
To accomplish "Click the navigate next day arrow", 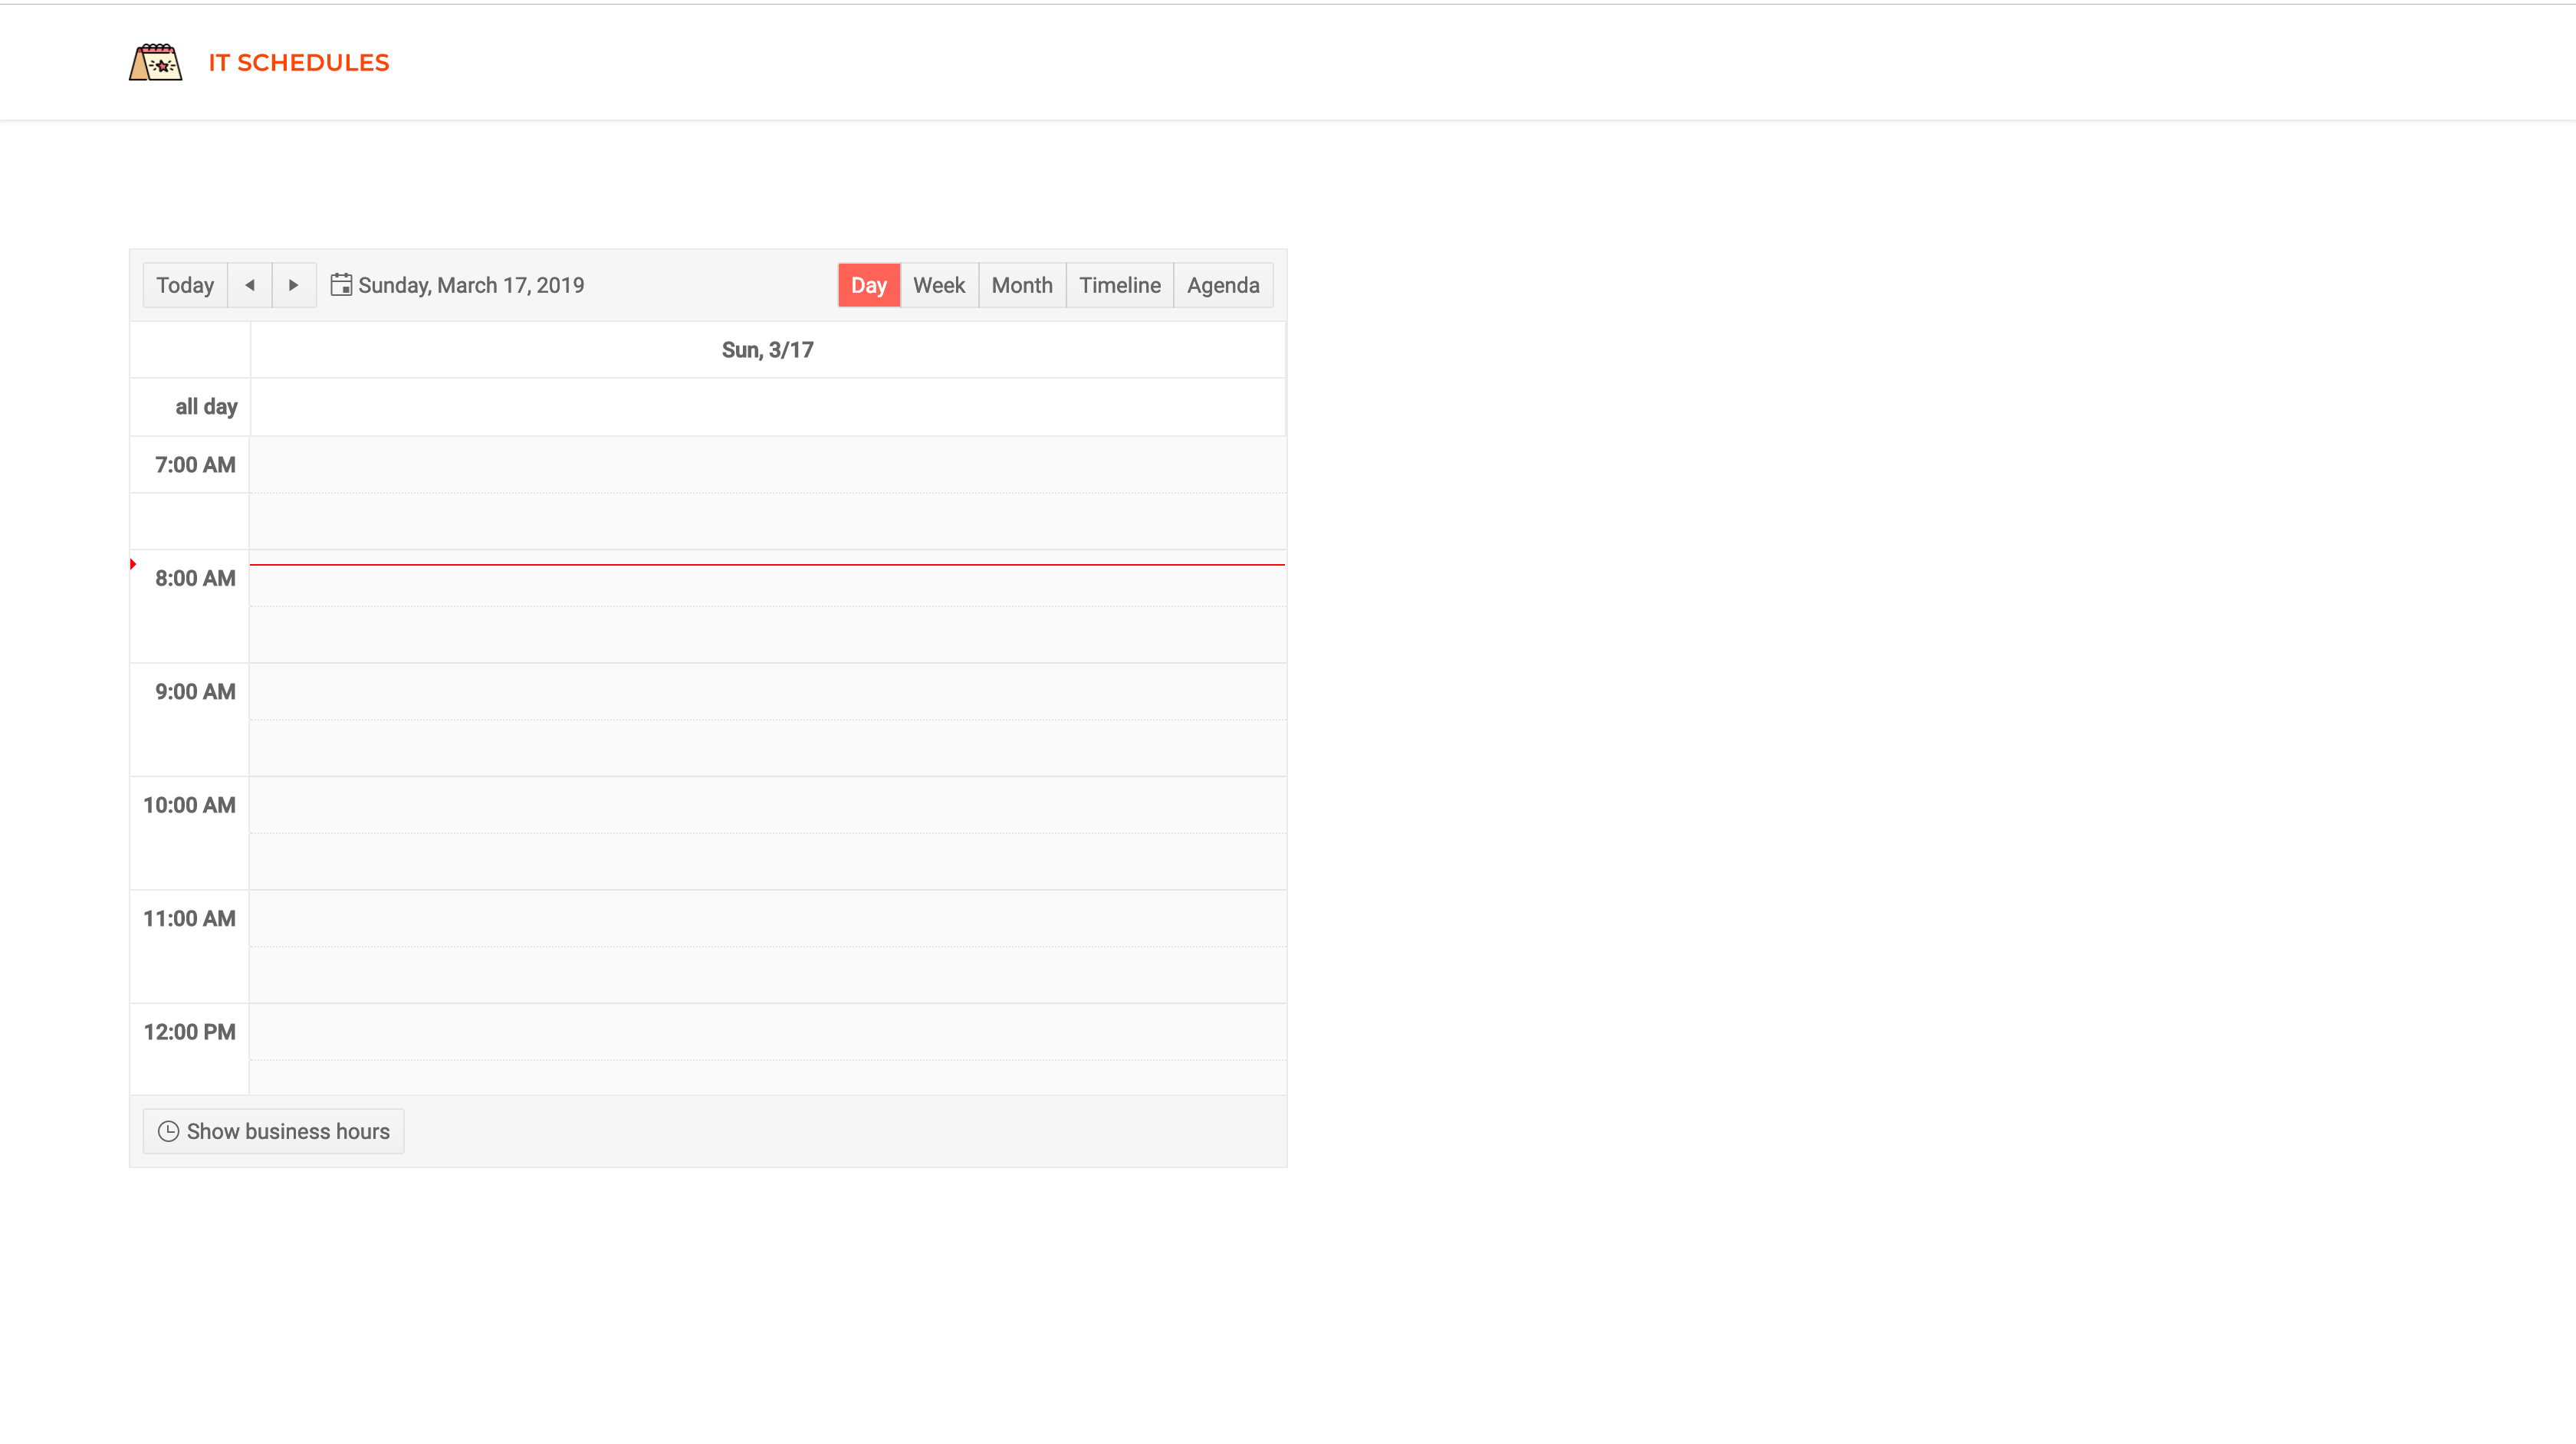I will 294,285.
